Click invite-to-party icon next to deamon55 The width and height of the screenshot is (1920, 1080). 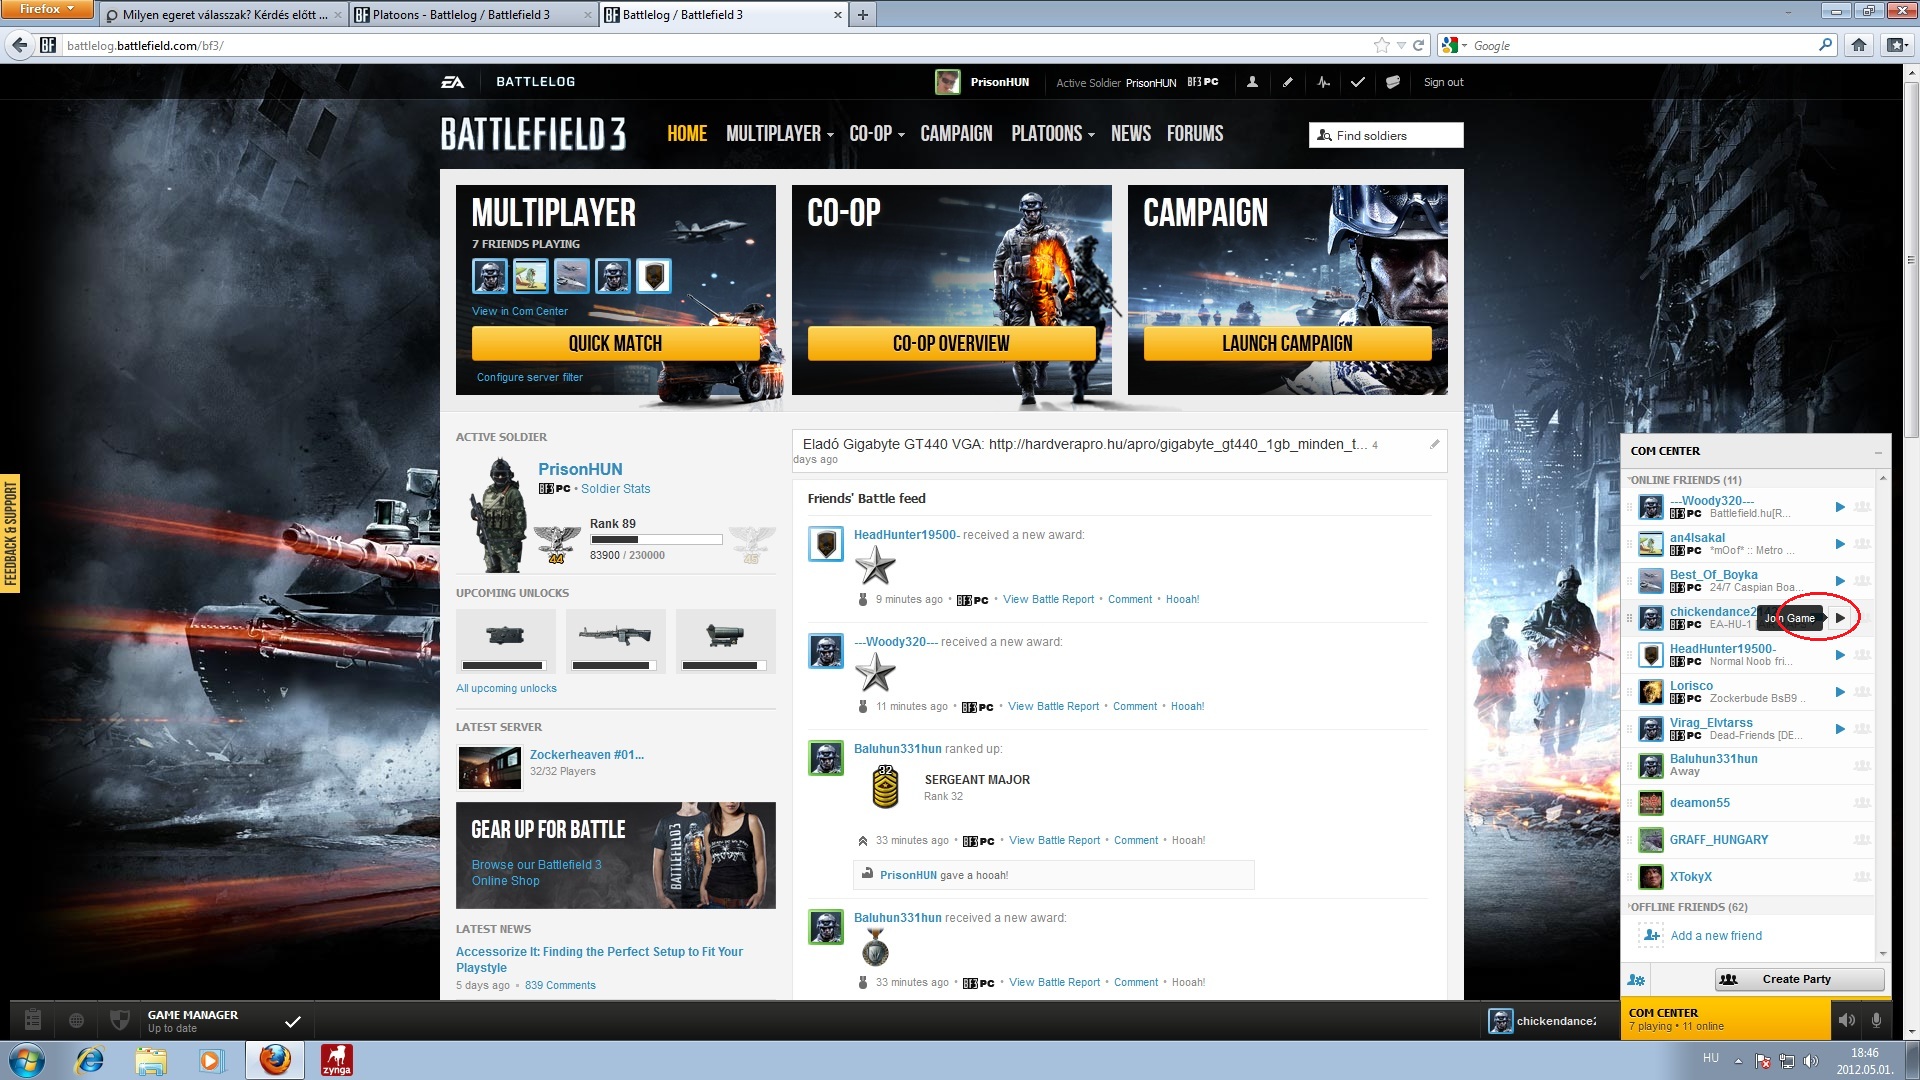coord(1862,803)
